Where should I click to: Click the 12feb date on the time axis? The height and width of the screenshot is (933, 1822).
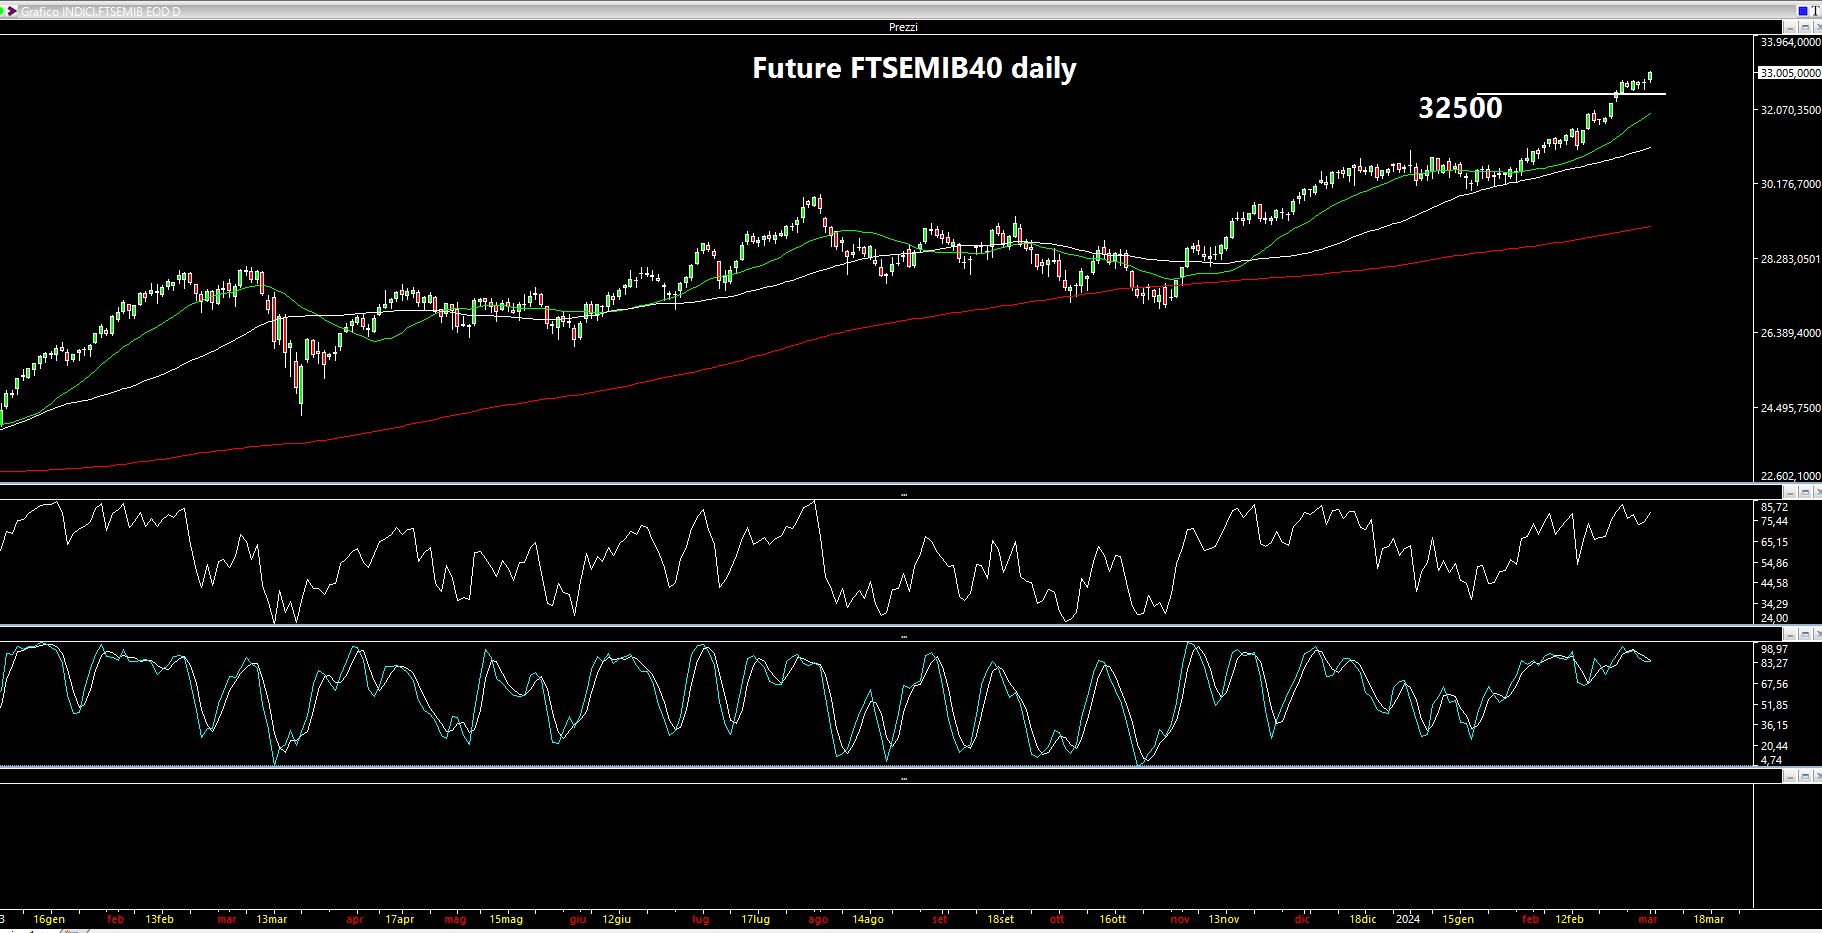[1570, 919]
